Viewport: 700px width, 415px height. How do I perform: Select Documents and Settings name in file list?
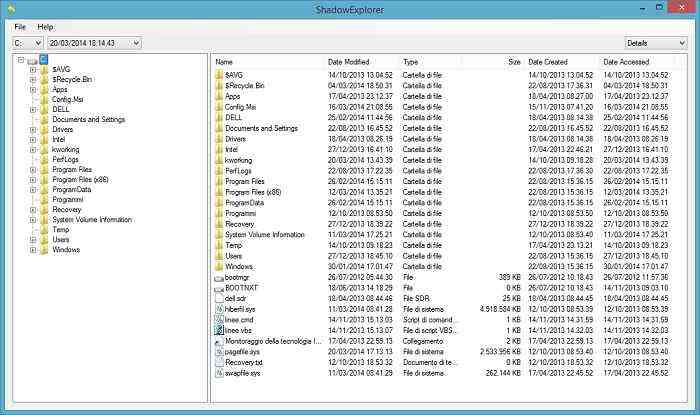261,128
